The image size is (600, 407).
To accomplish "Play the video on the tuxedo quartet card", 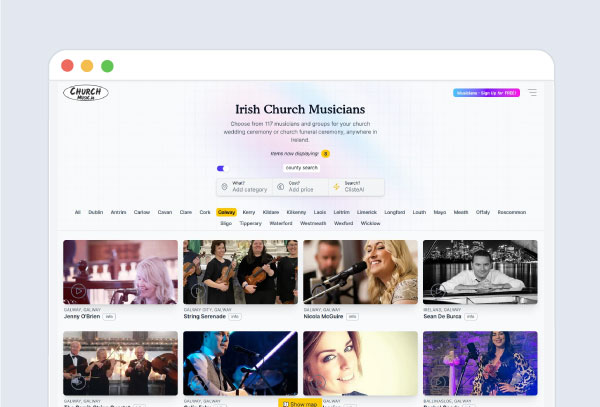I will 78,382.
